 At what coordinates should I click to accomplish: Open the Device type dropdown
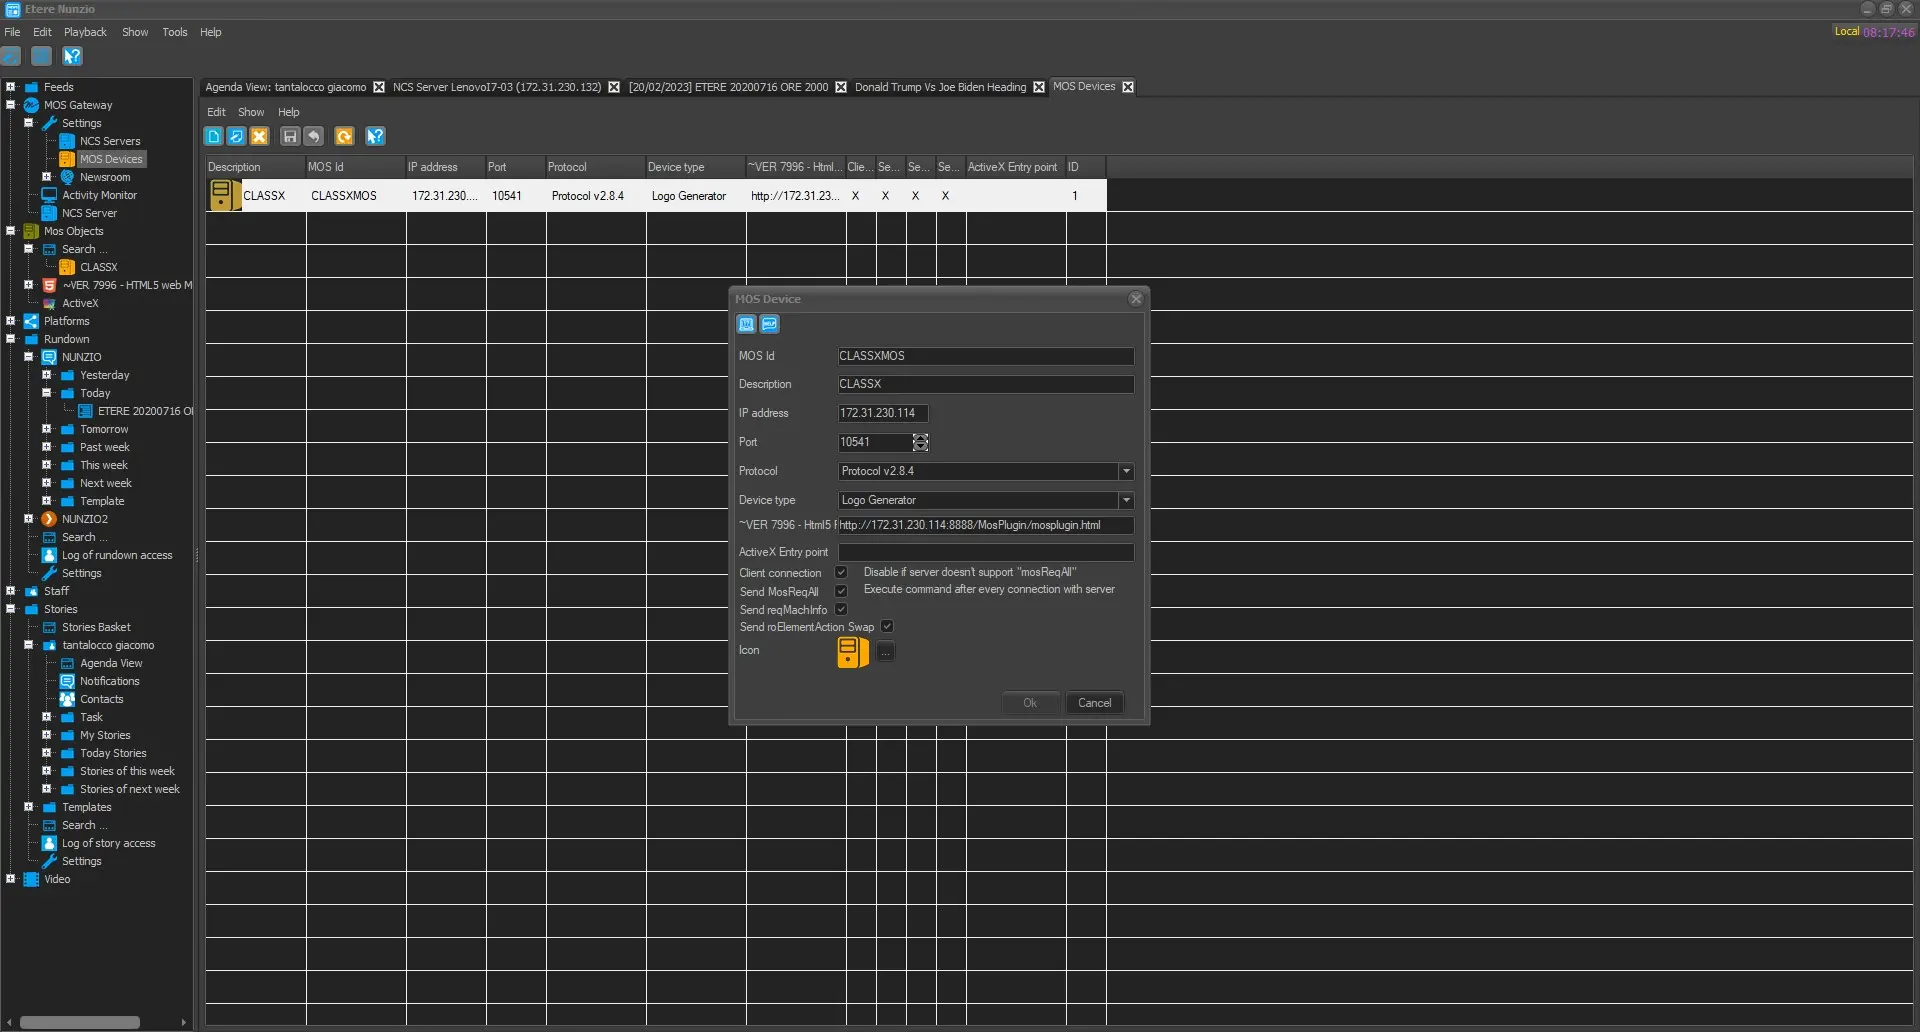click(x=1126, y=500)
